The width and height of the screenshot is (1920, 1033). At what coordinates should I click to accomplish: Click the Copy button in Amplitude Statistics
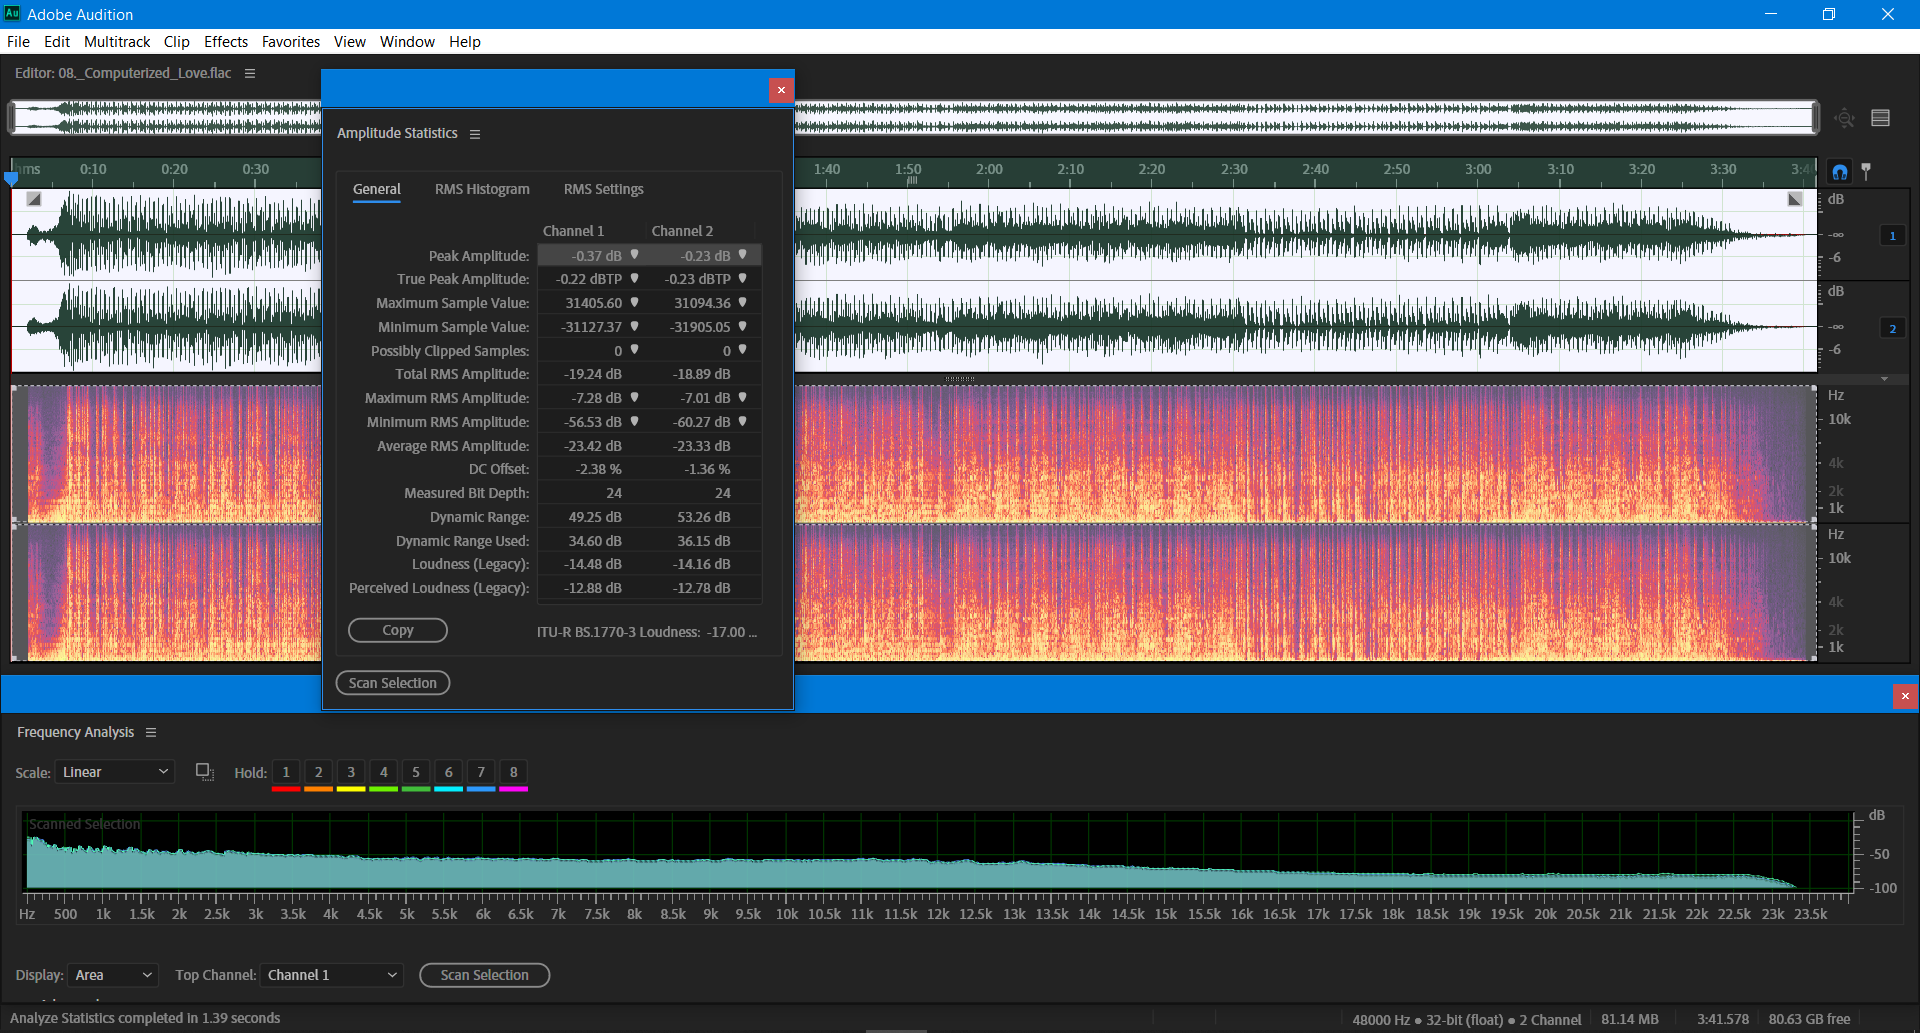(x=397, y=630)
